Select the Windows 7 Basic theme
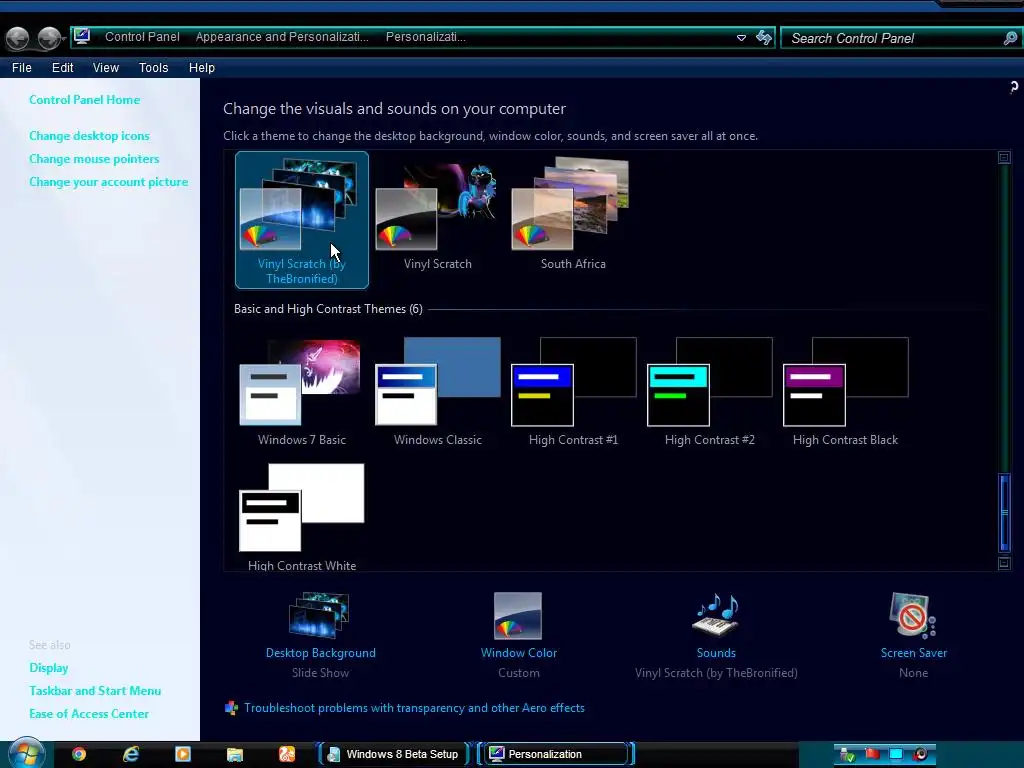Image resolution: width=1024 pixels, height=768 pixels. pos(302,392)
